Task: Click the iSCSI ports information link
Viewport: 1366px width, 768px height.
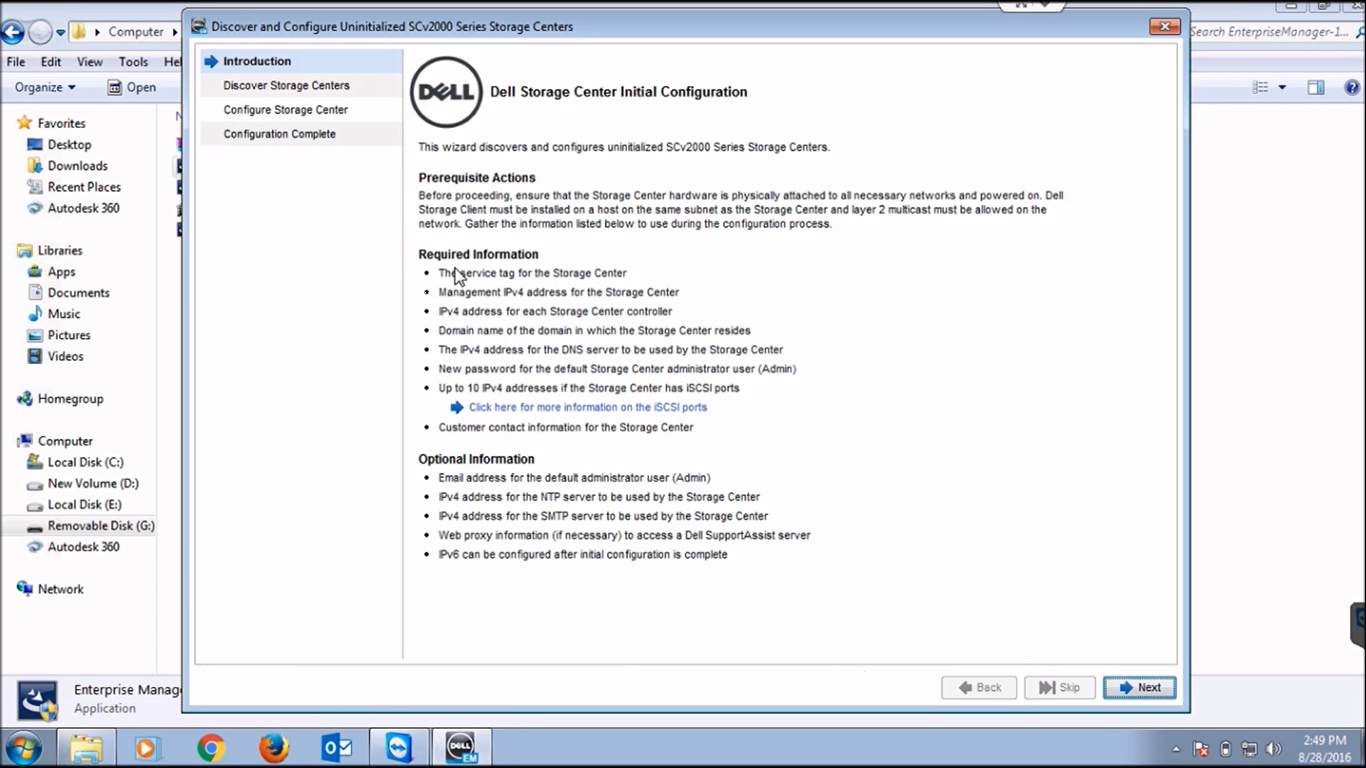Action: point(587,407)
